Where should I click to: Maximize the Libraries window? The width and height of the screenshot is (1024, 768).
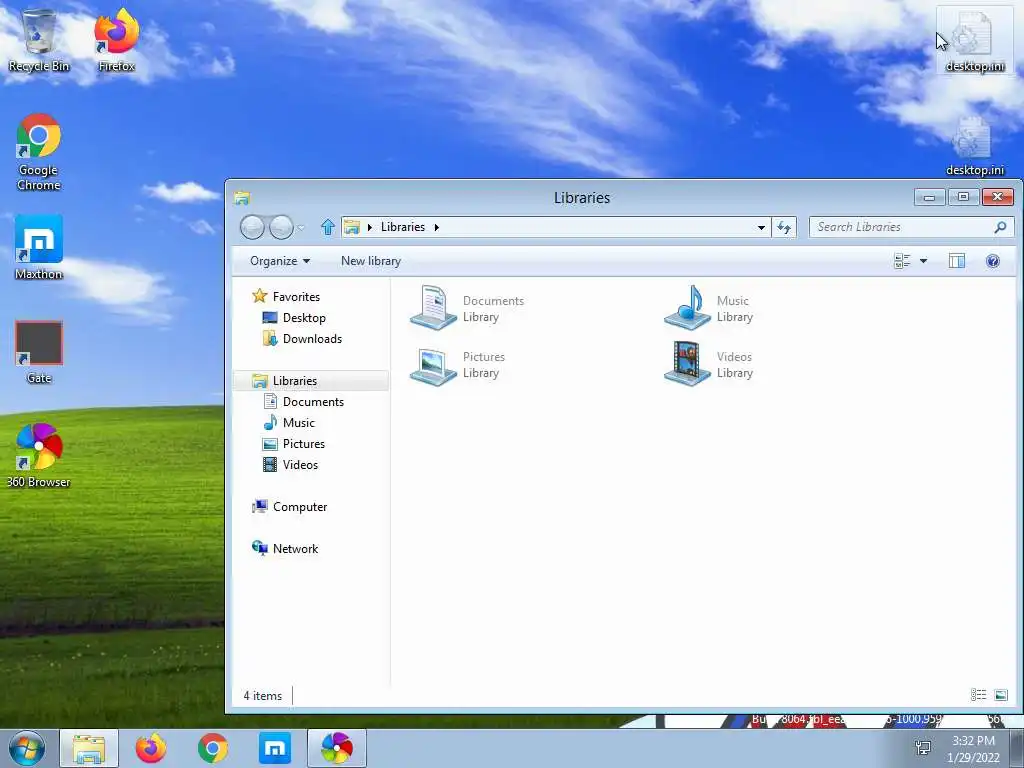(963, 197)
